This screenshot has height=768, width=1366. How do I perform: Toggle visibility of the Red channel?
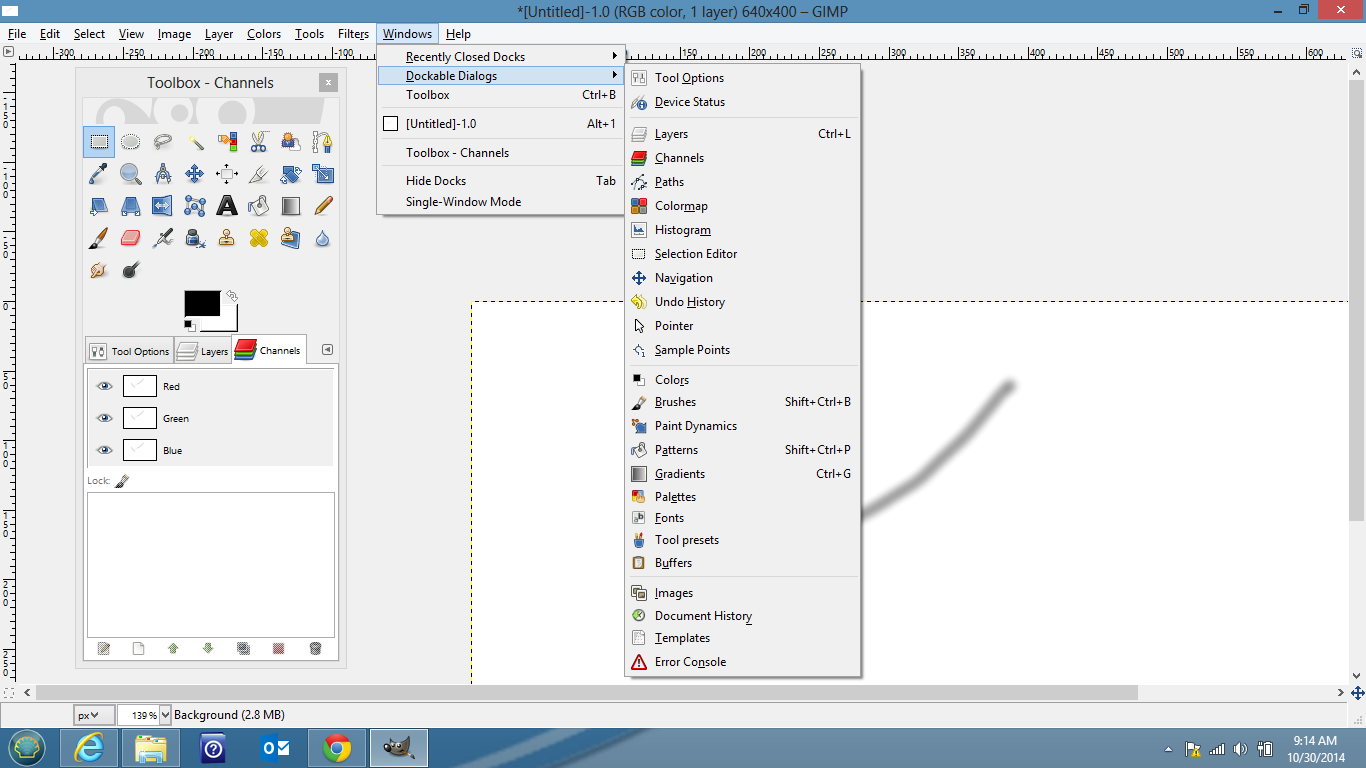(x=104, y=386)
